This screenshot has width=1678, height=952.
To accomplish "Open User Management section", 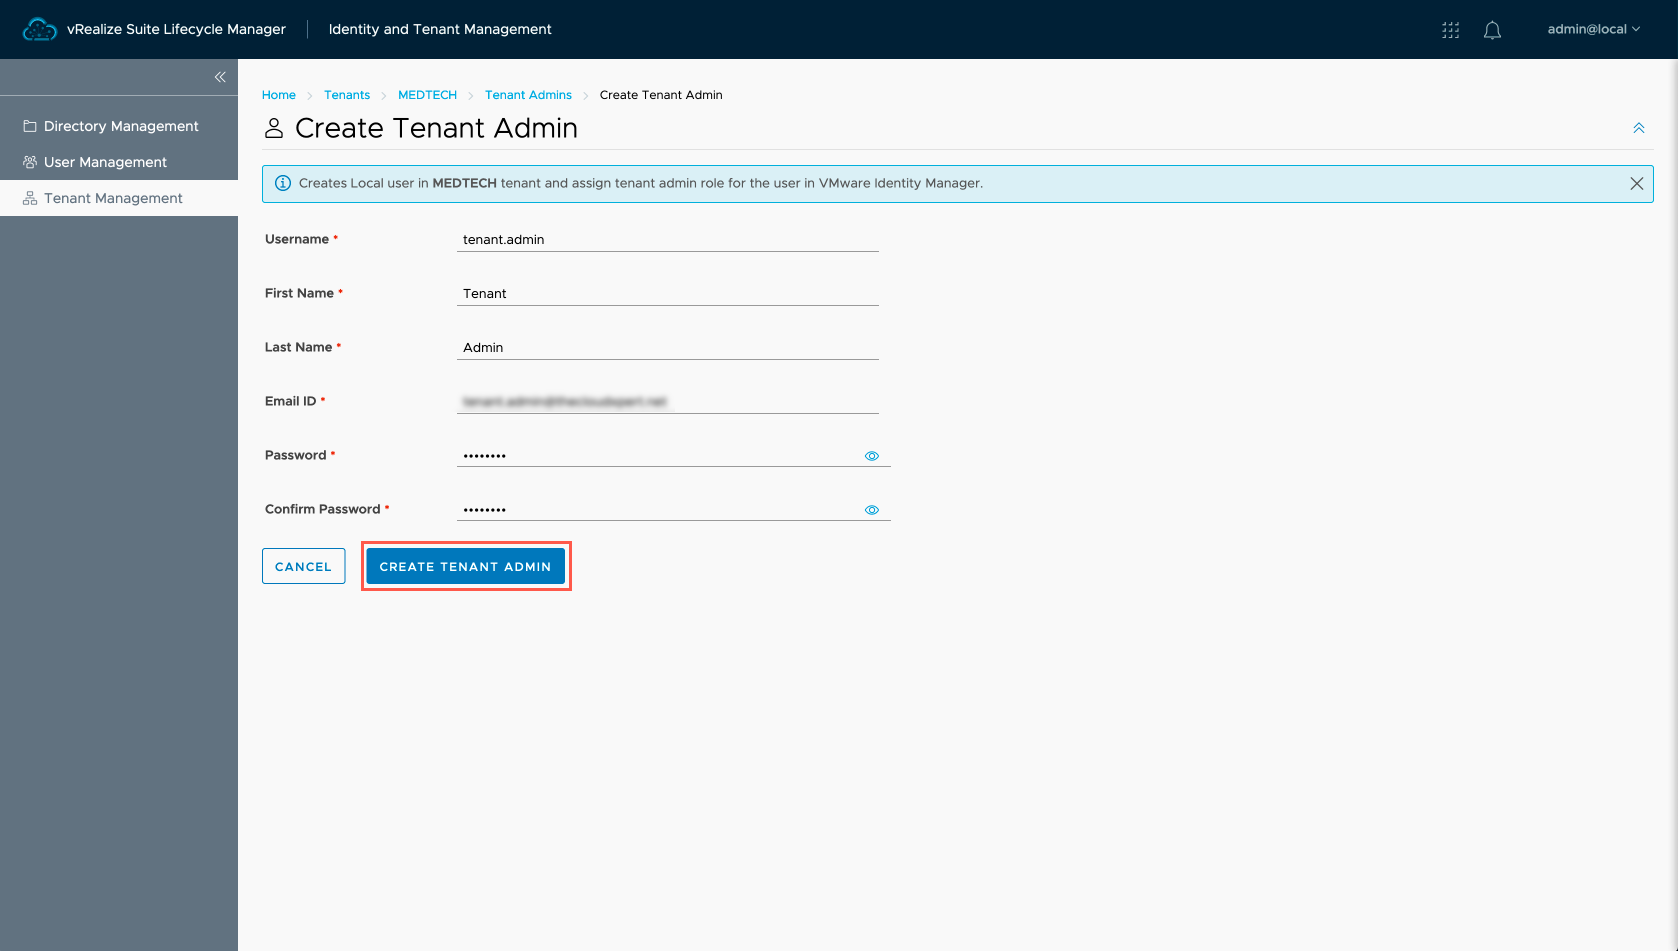I will tap(105, 162).
